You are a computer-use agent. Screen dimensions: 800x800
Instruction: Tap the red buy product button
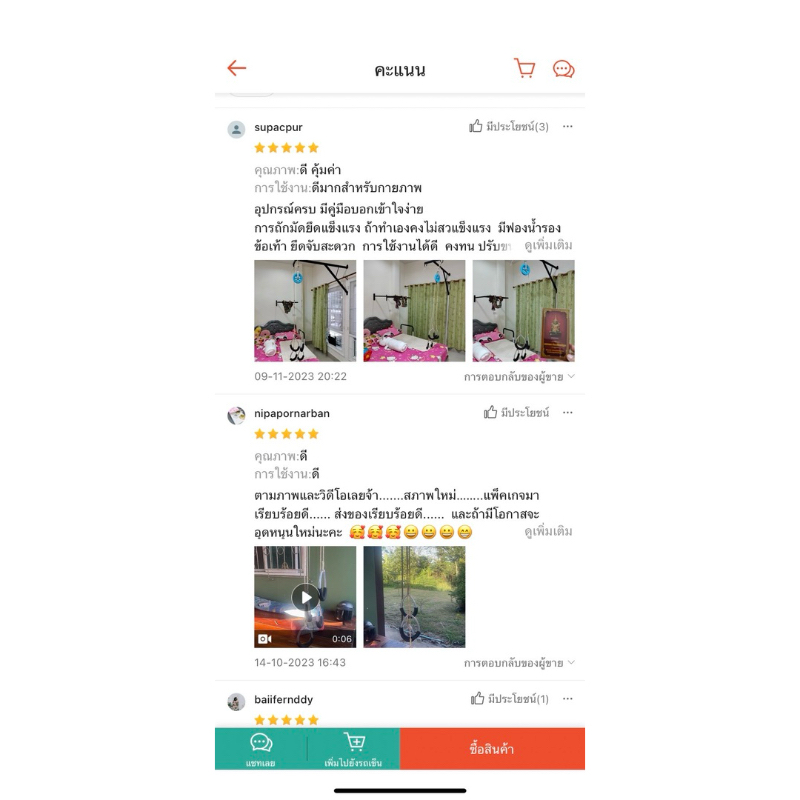point(492,749)
